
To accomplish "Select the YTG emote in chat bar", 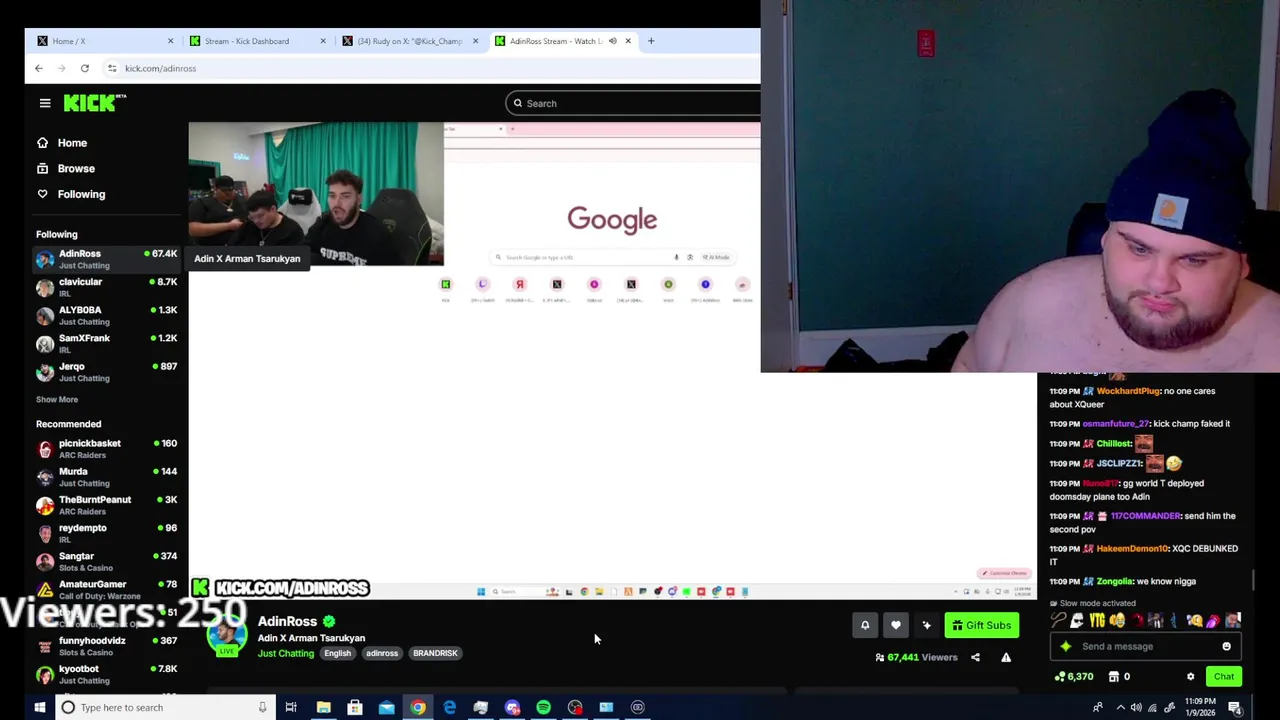I will [x=1097, y=621].
